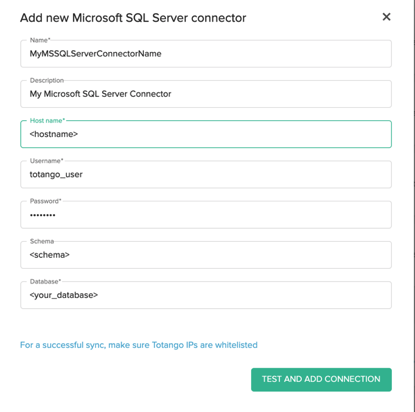
Task: Select the Host name input field
Action: click(x=206, y=134)
